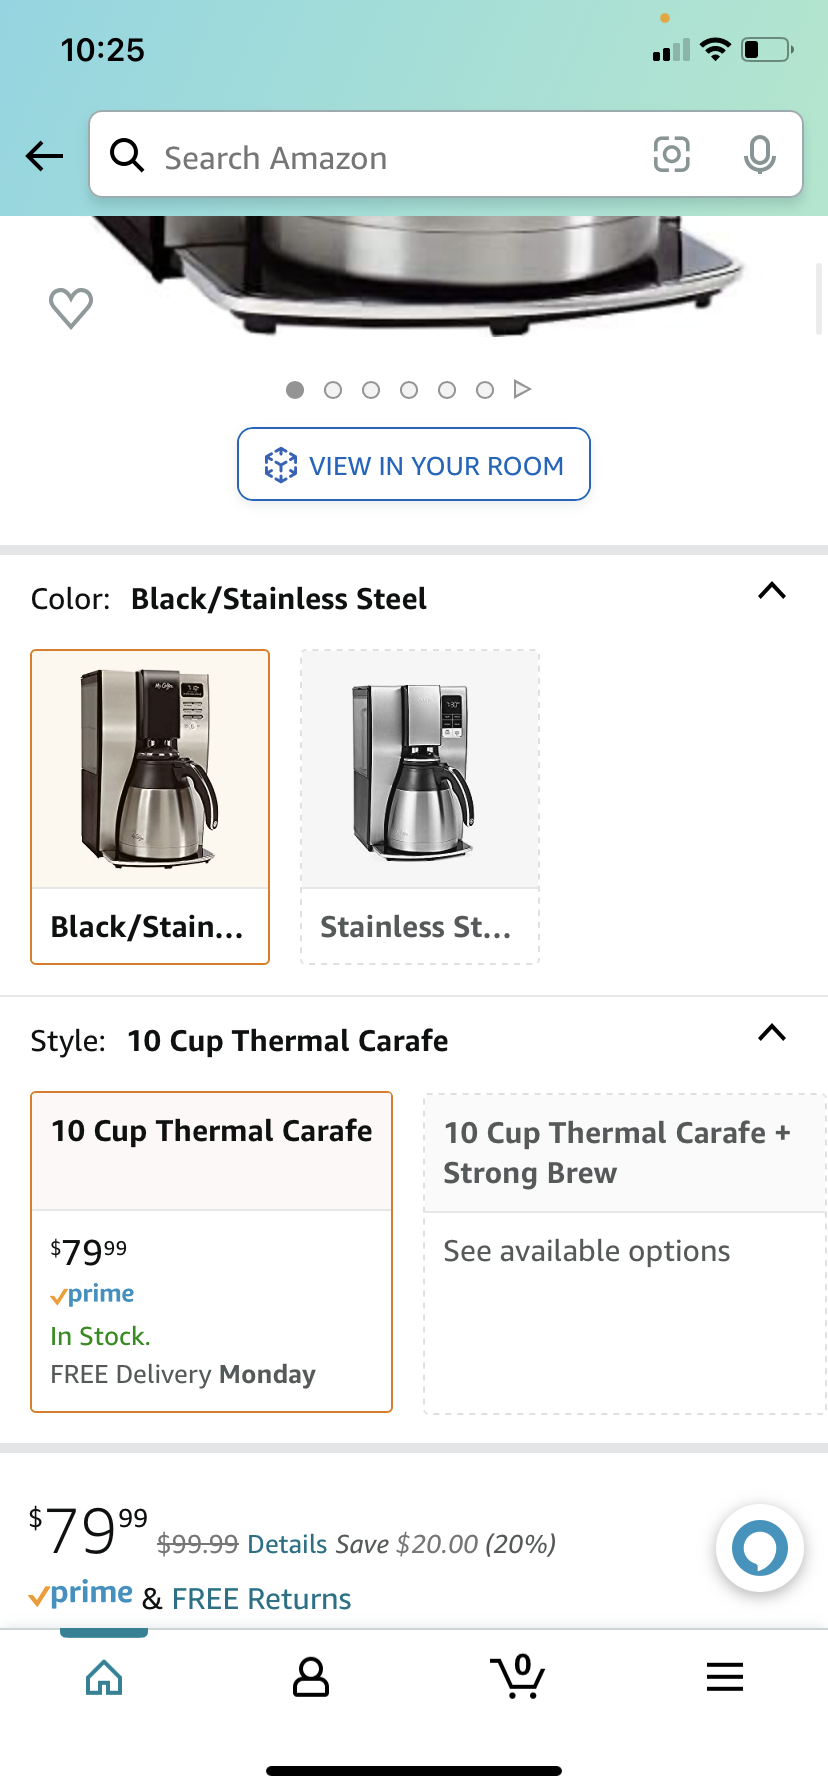Tap the Search Amazon field
The width and height of the screenshot is (828, 1792).
(400, 157)
